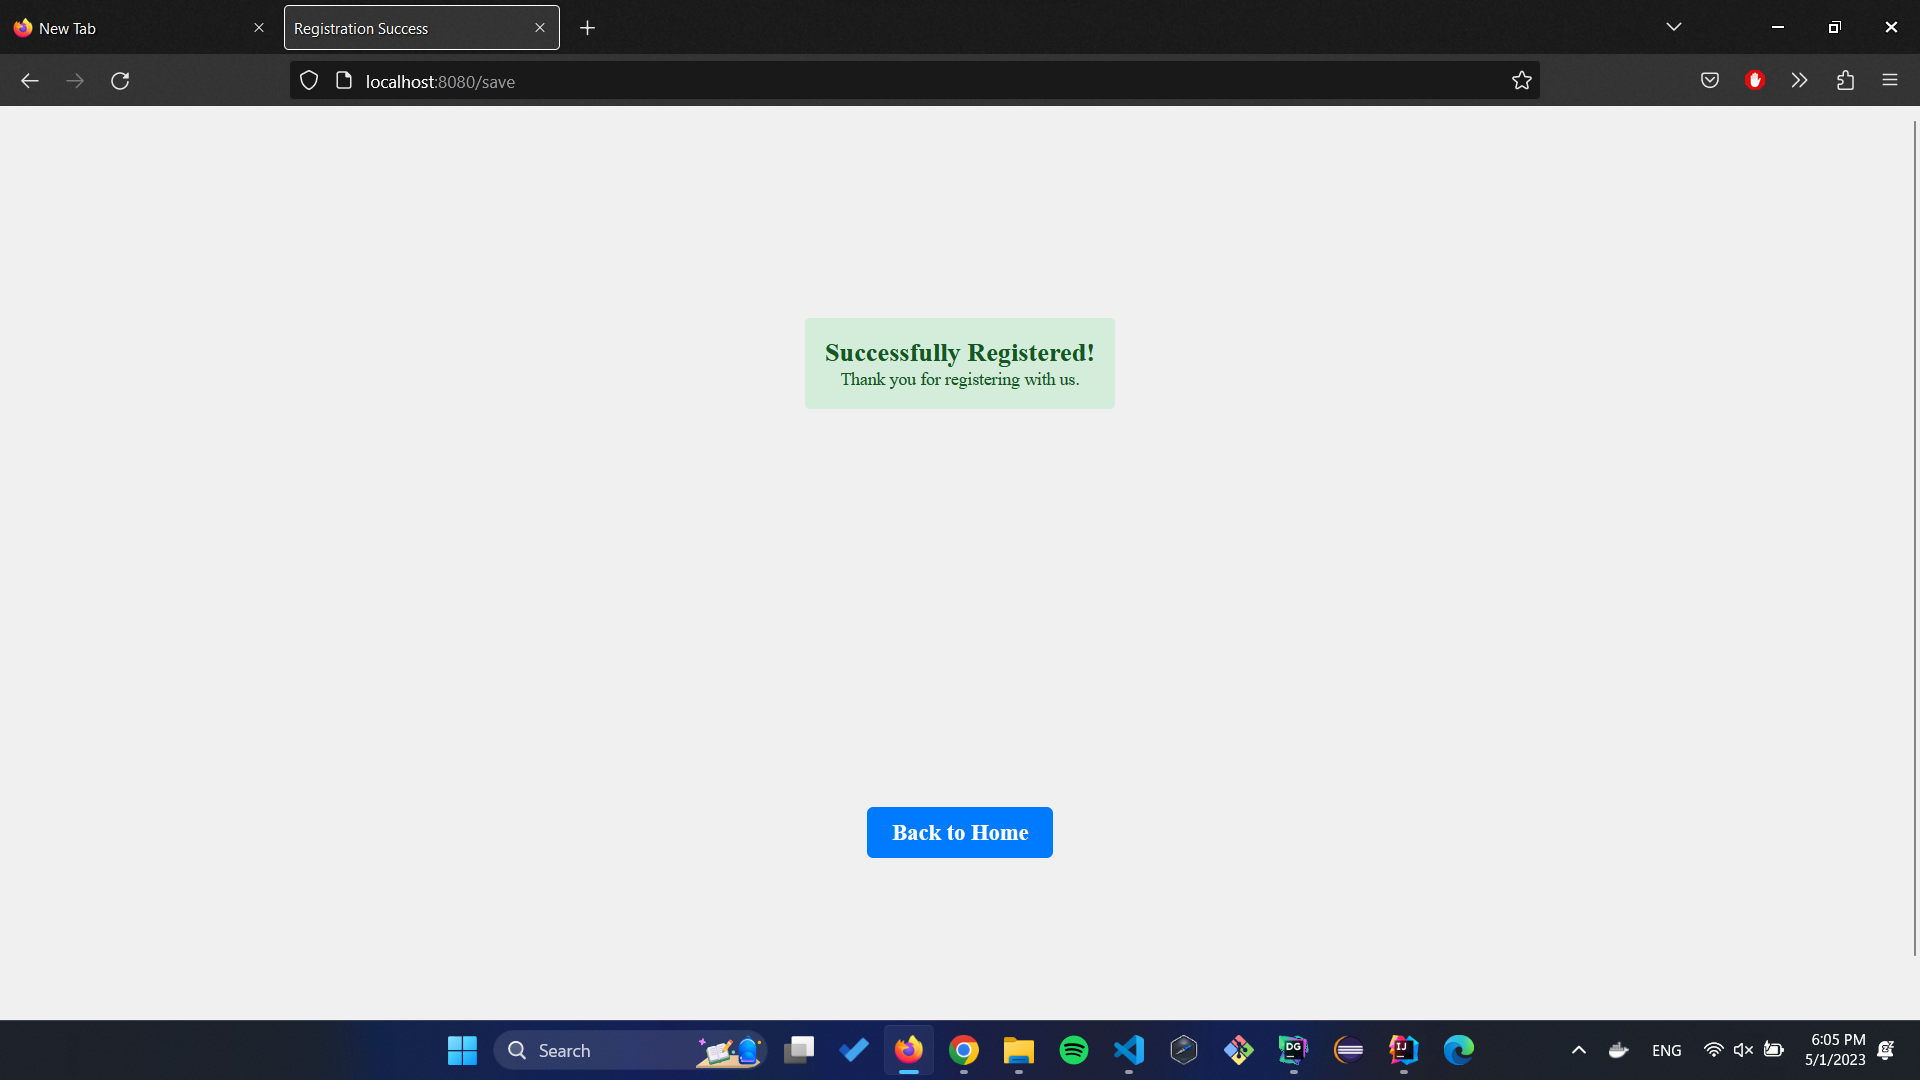Open the list-all-tabs chevron
Screen dimensions: 1920x1080
click(1674, 27)
